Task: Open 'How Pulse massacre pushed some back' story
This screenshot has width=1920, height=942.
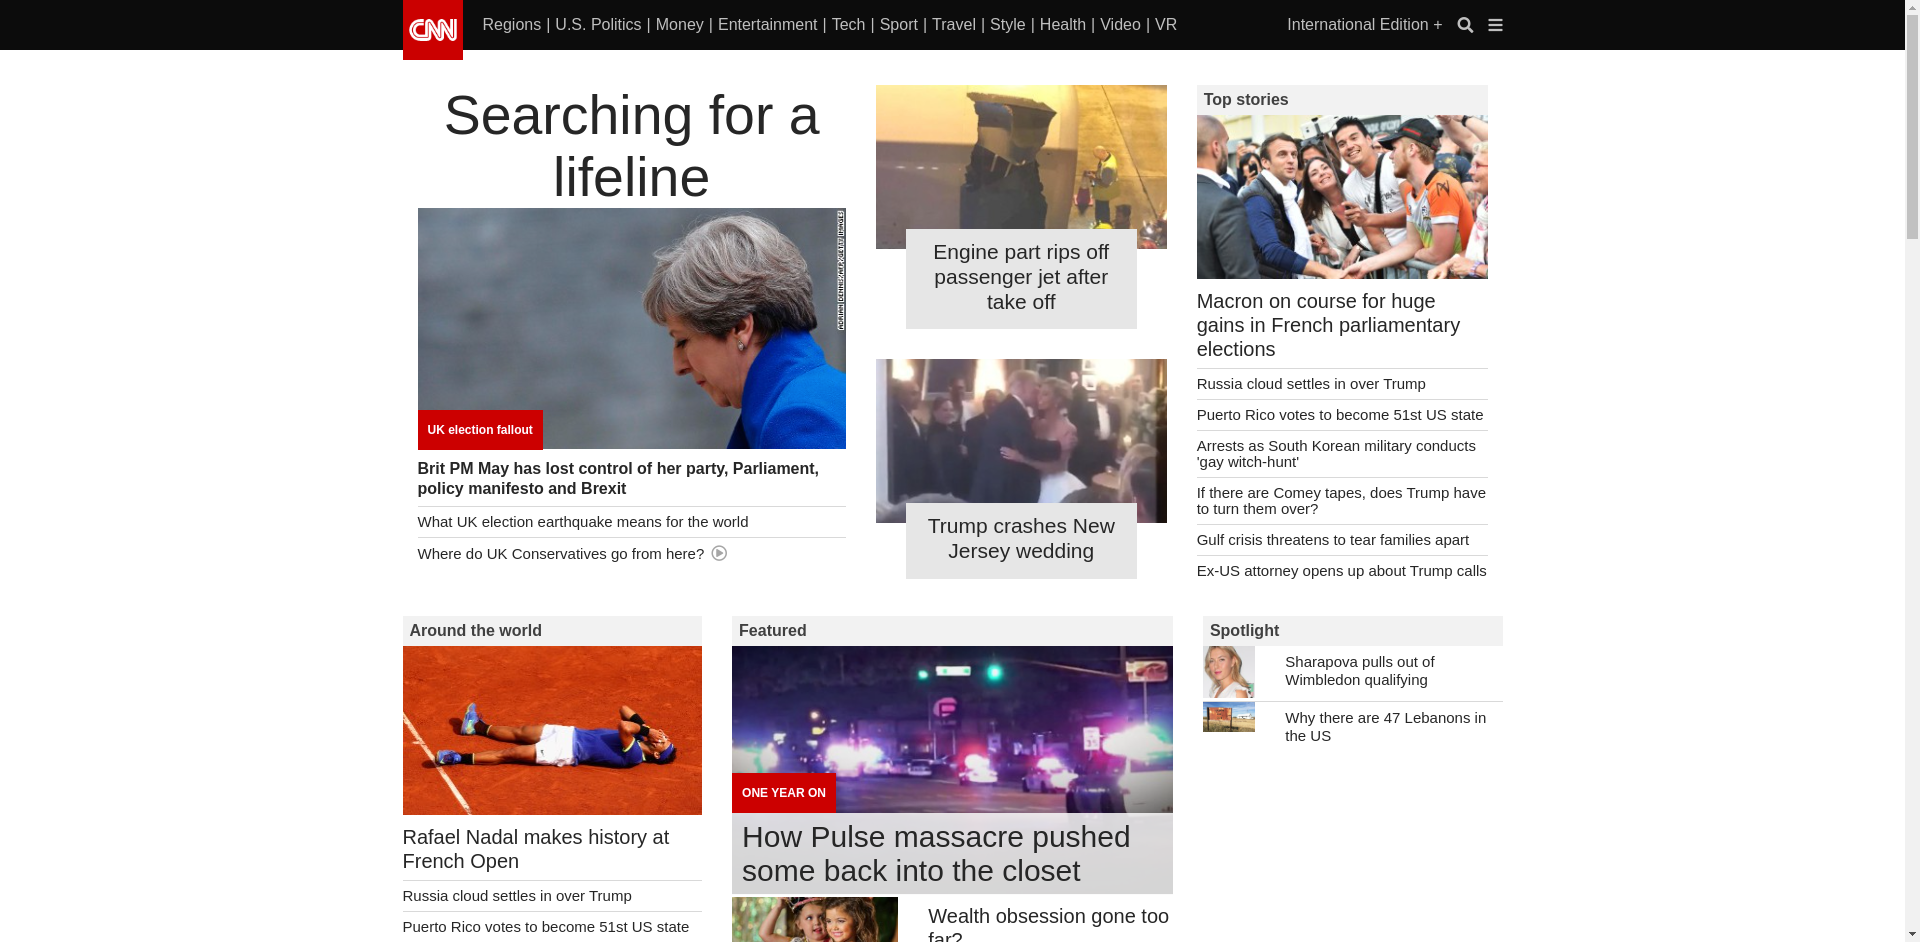Action: [x=936, y=854]
